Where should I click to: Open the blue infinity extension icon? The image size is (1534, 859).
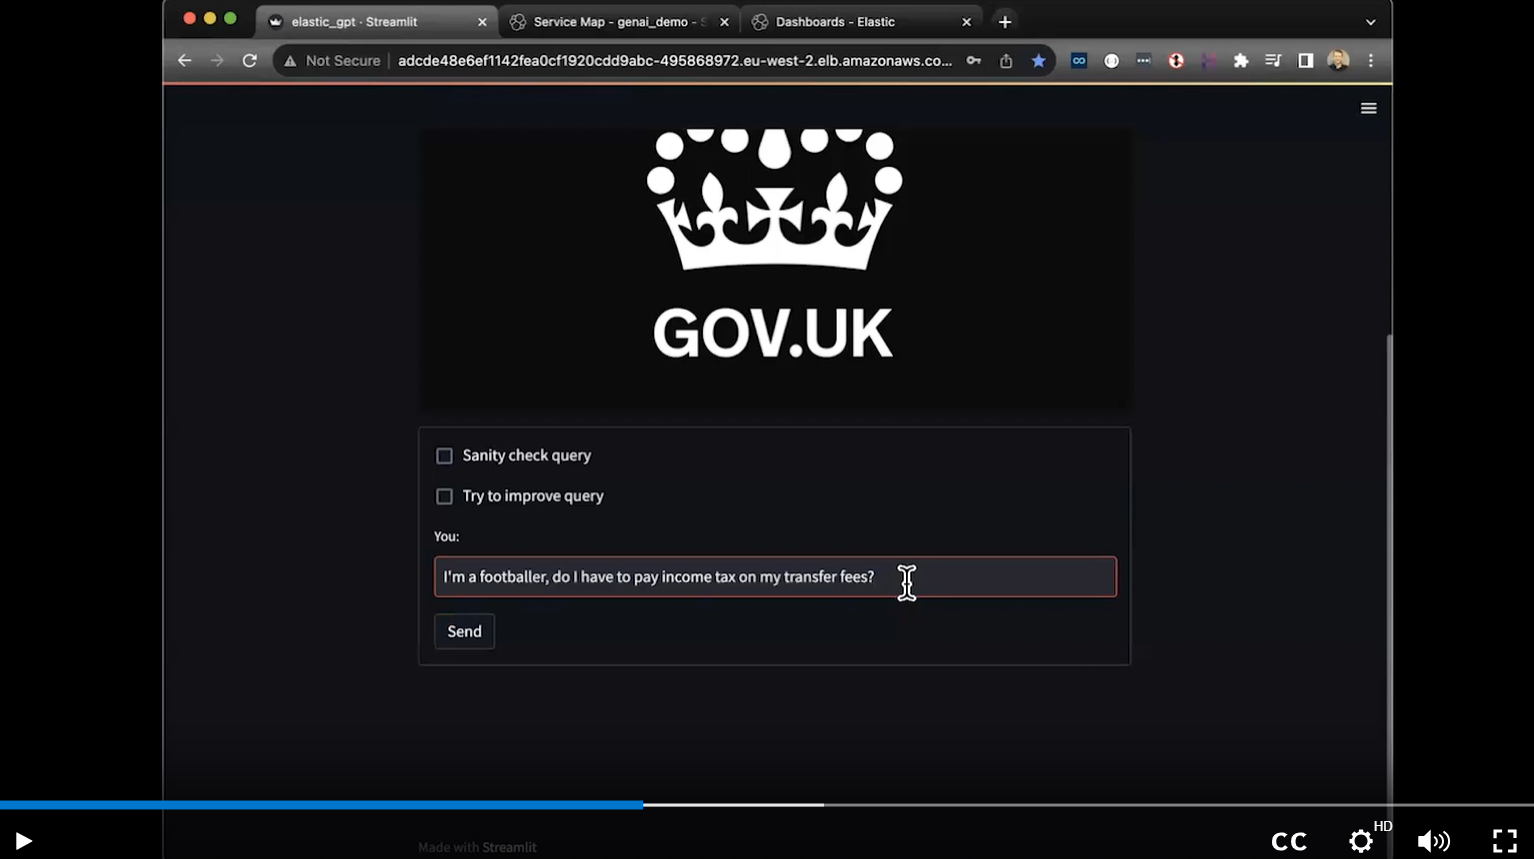[x=1079, y=61]
